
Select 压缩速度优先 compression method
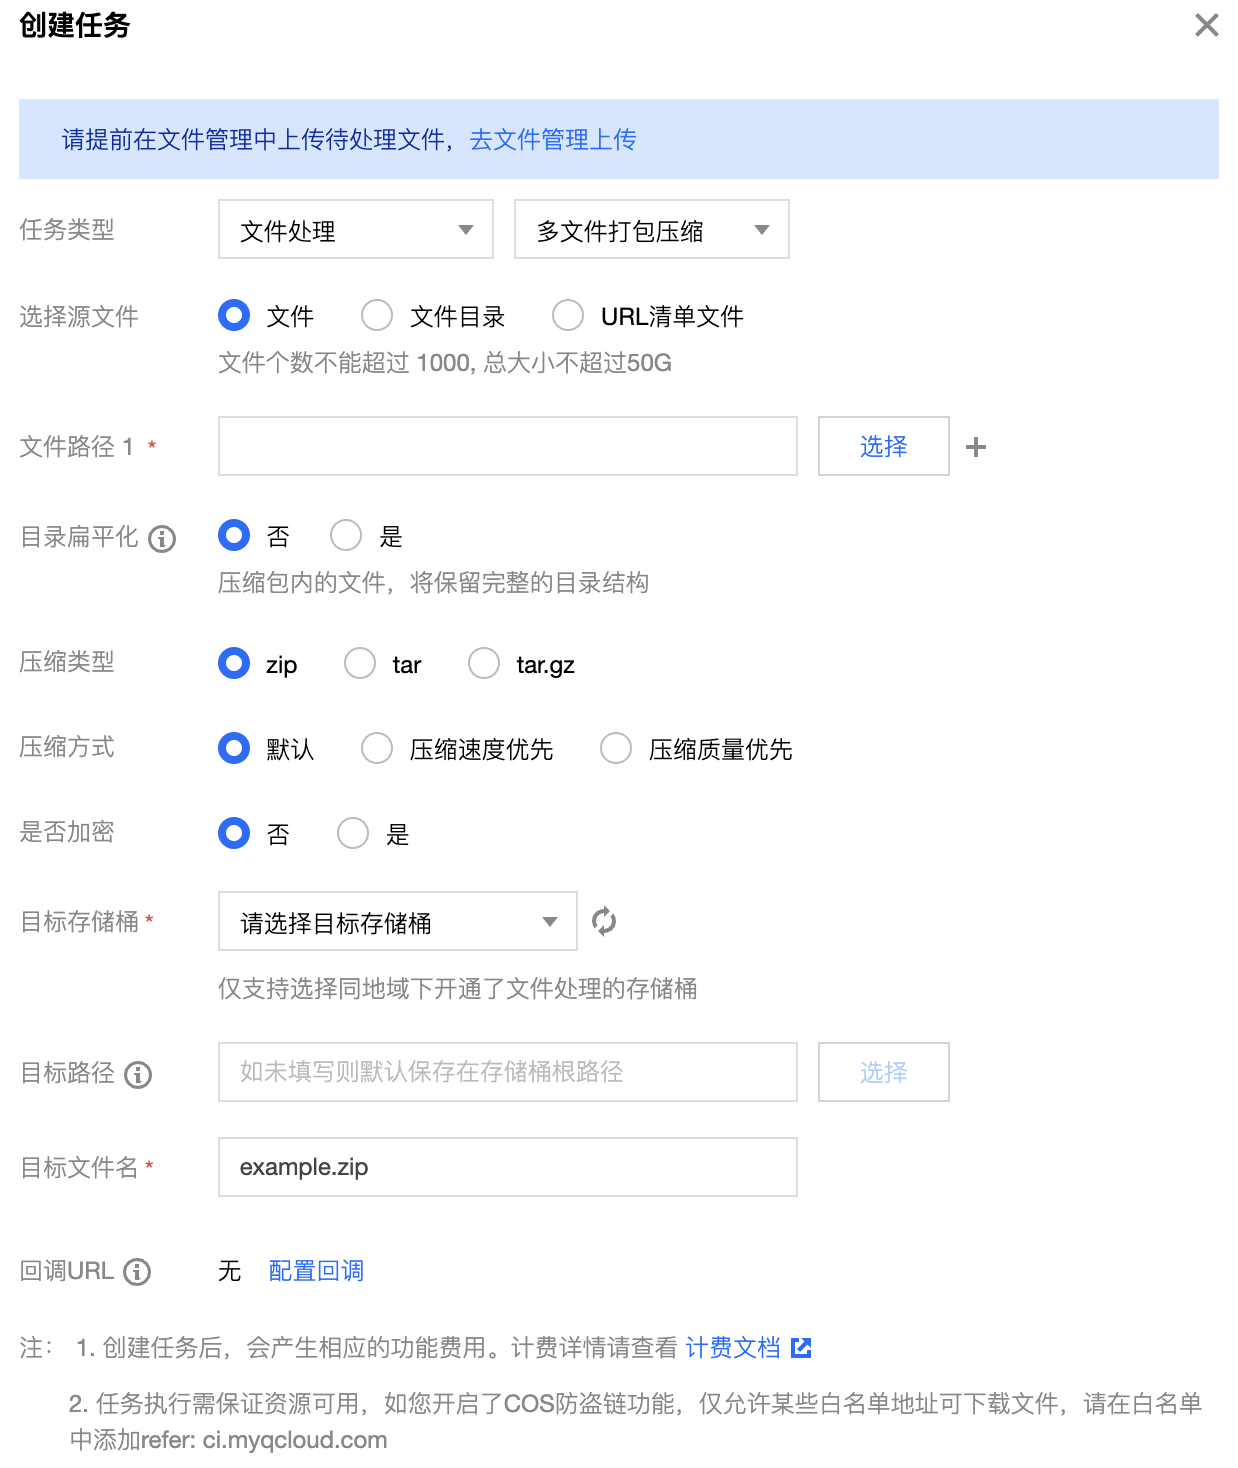[377, 749]
